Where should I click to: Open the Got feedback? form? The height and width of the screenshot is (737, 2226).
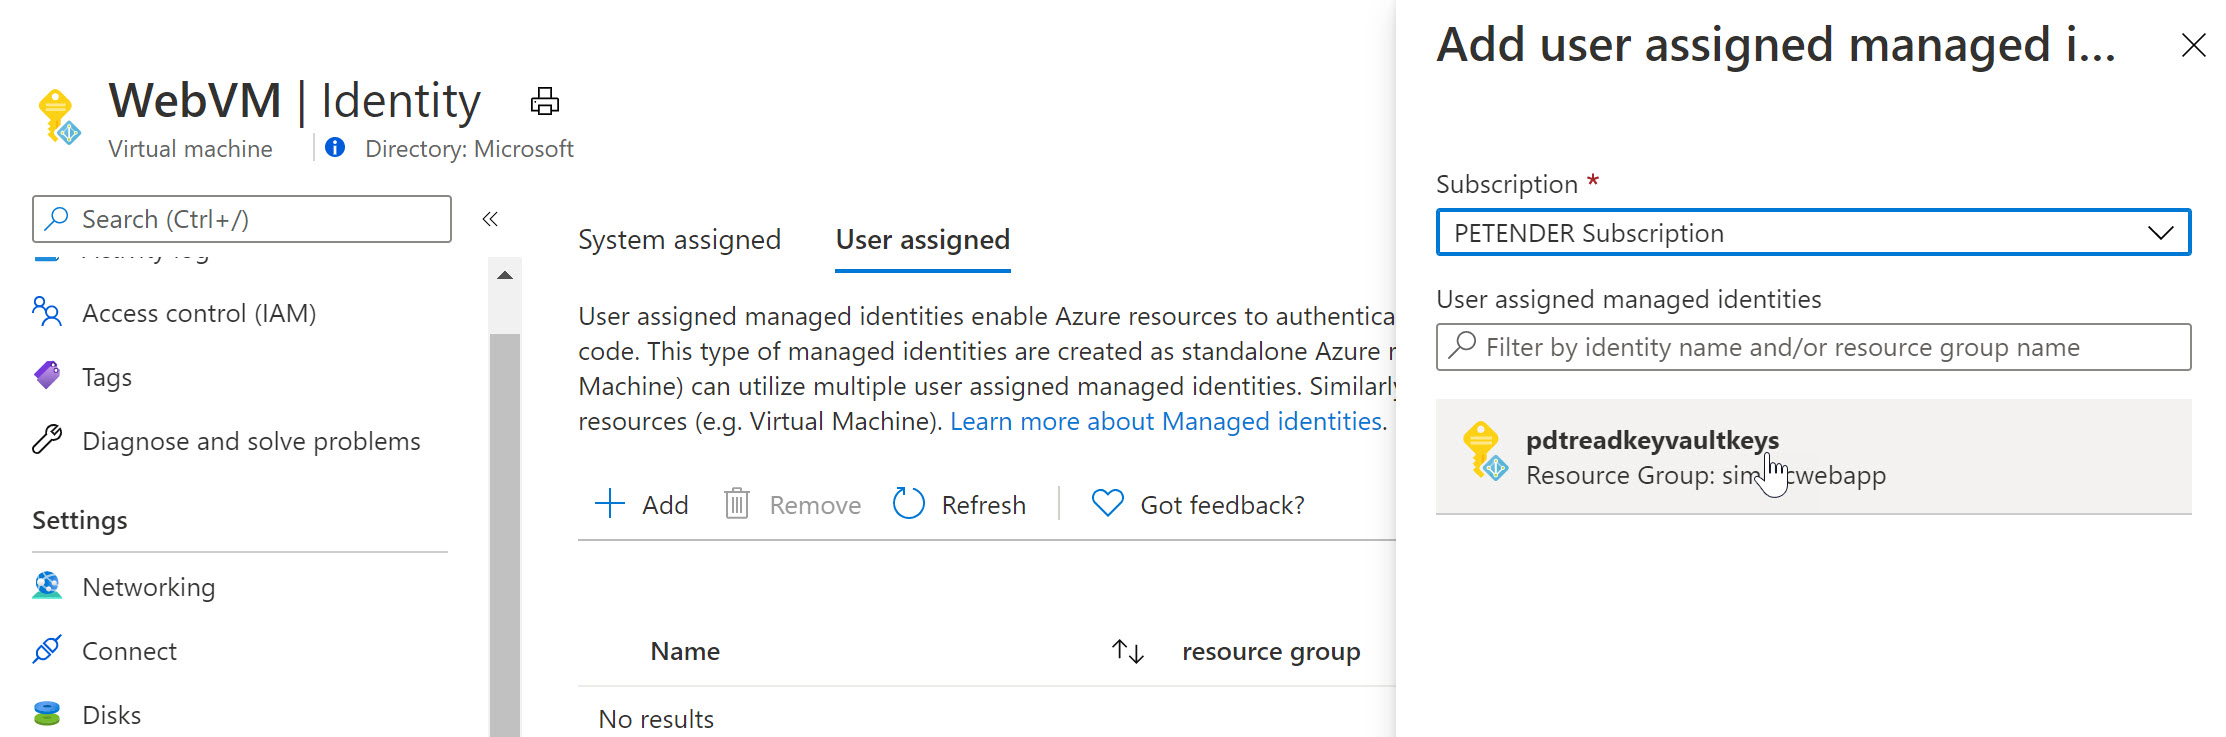point(1198,505)
